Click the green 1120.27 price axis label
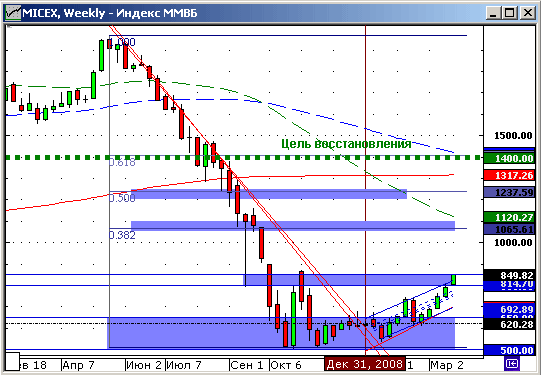541x375 pixels. pos(509,217)
